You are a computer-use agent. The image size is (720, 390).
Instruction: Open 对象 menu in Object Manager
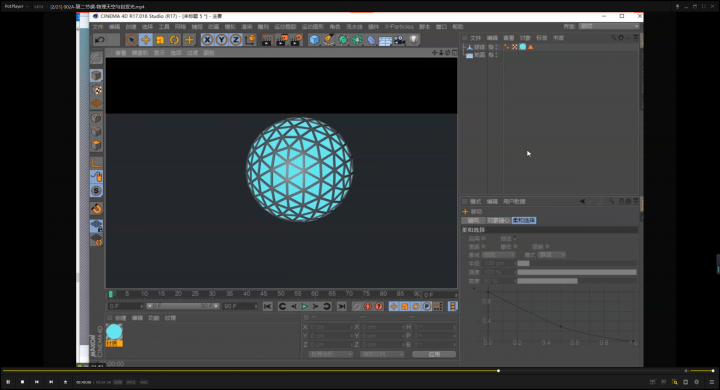[x=525, y=38]
